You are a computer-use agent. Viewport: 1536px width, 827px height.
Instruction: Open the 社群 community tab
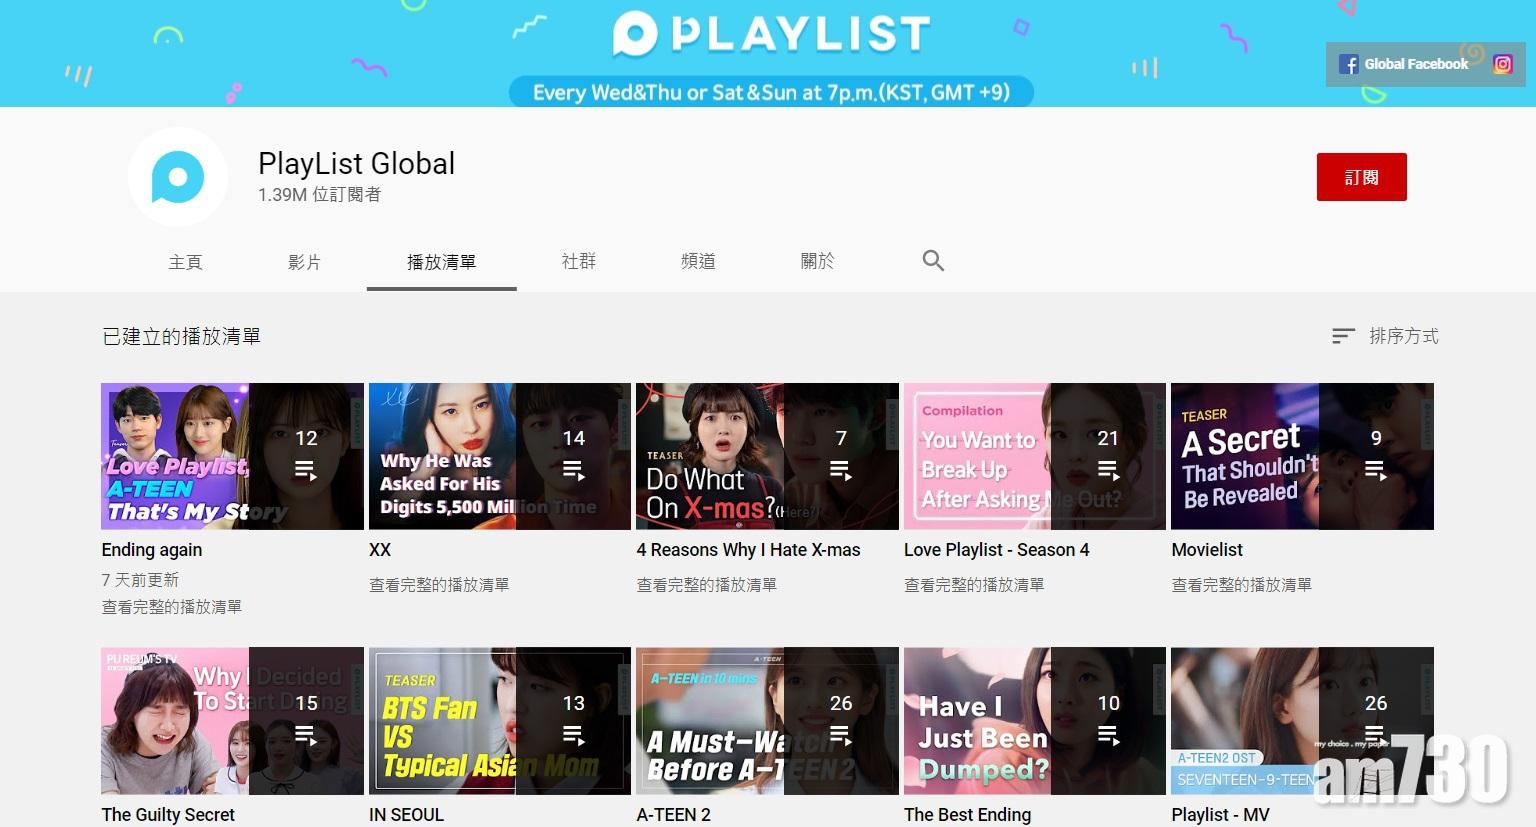[579, 262]
